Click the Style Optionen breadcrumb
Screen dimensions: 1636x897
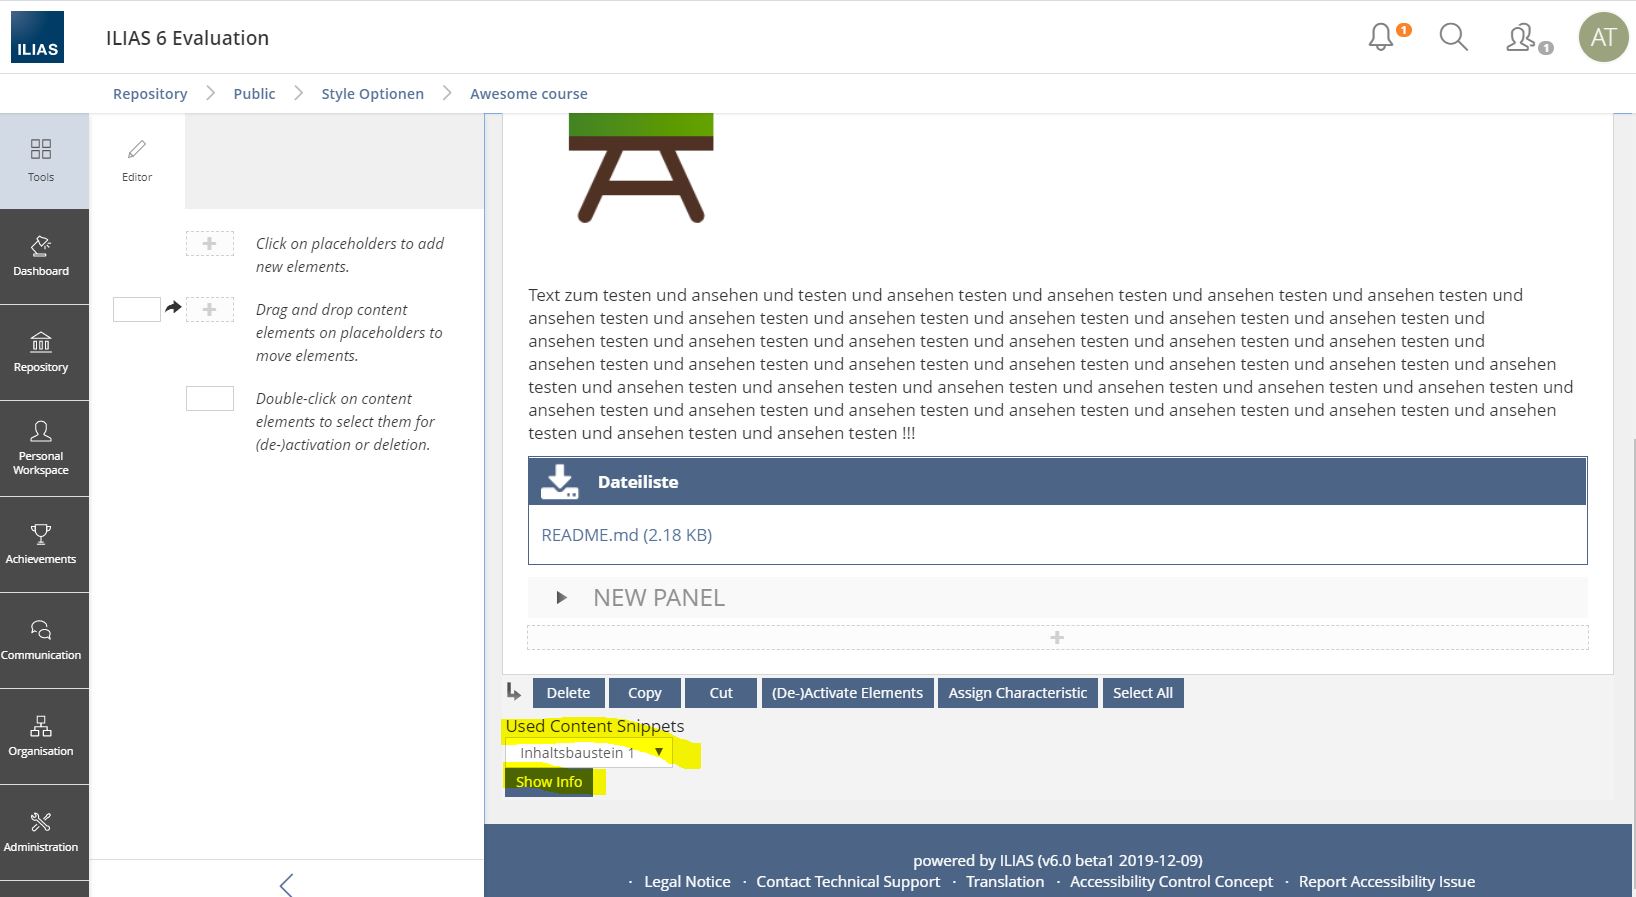coord(372,94)
